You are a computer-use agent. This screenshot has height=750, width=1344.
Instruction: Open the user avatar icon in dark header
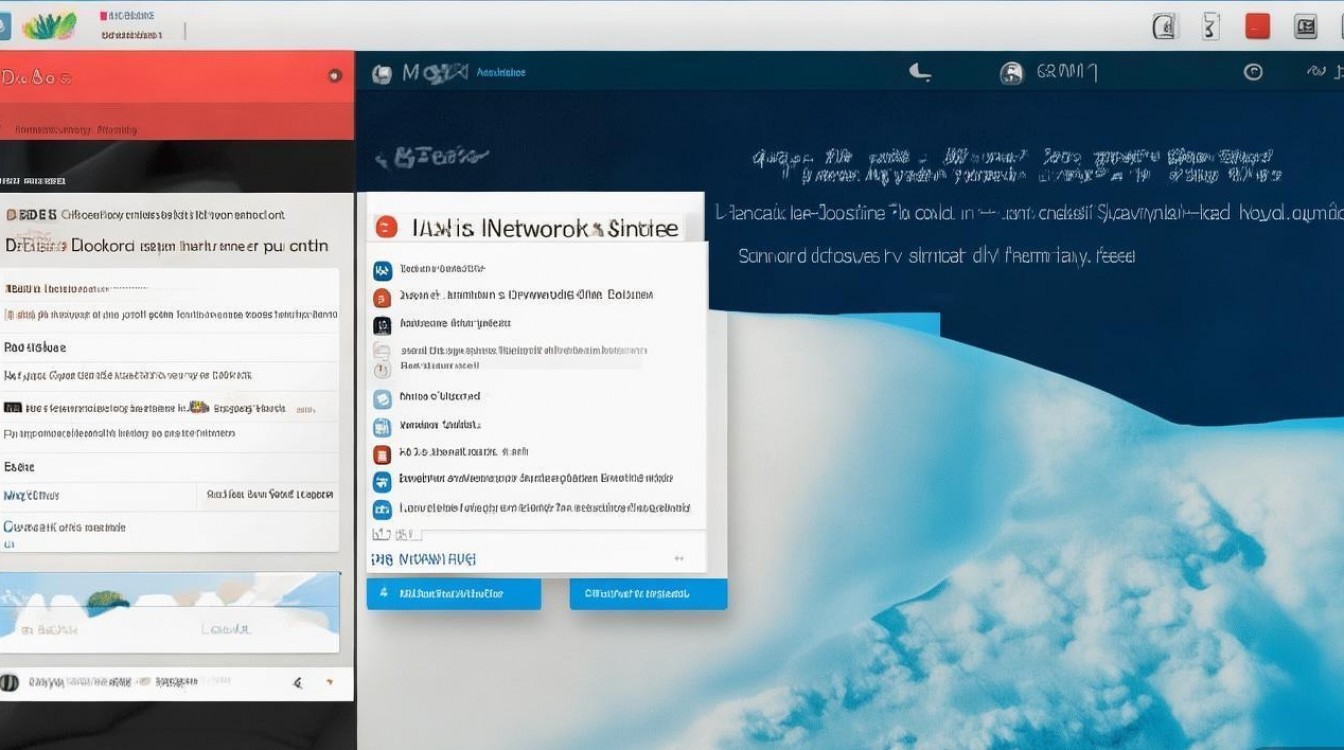pyautogui.click(x=1012, y=73)
